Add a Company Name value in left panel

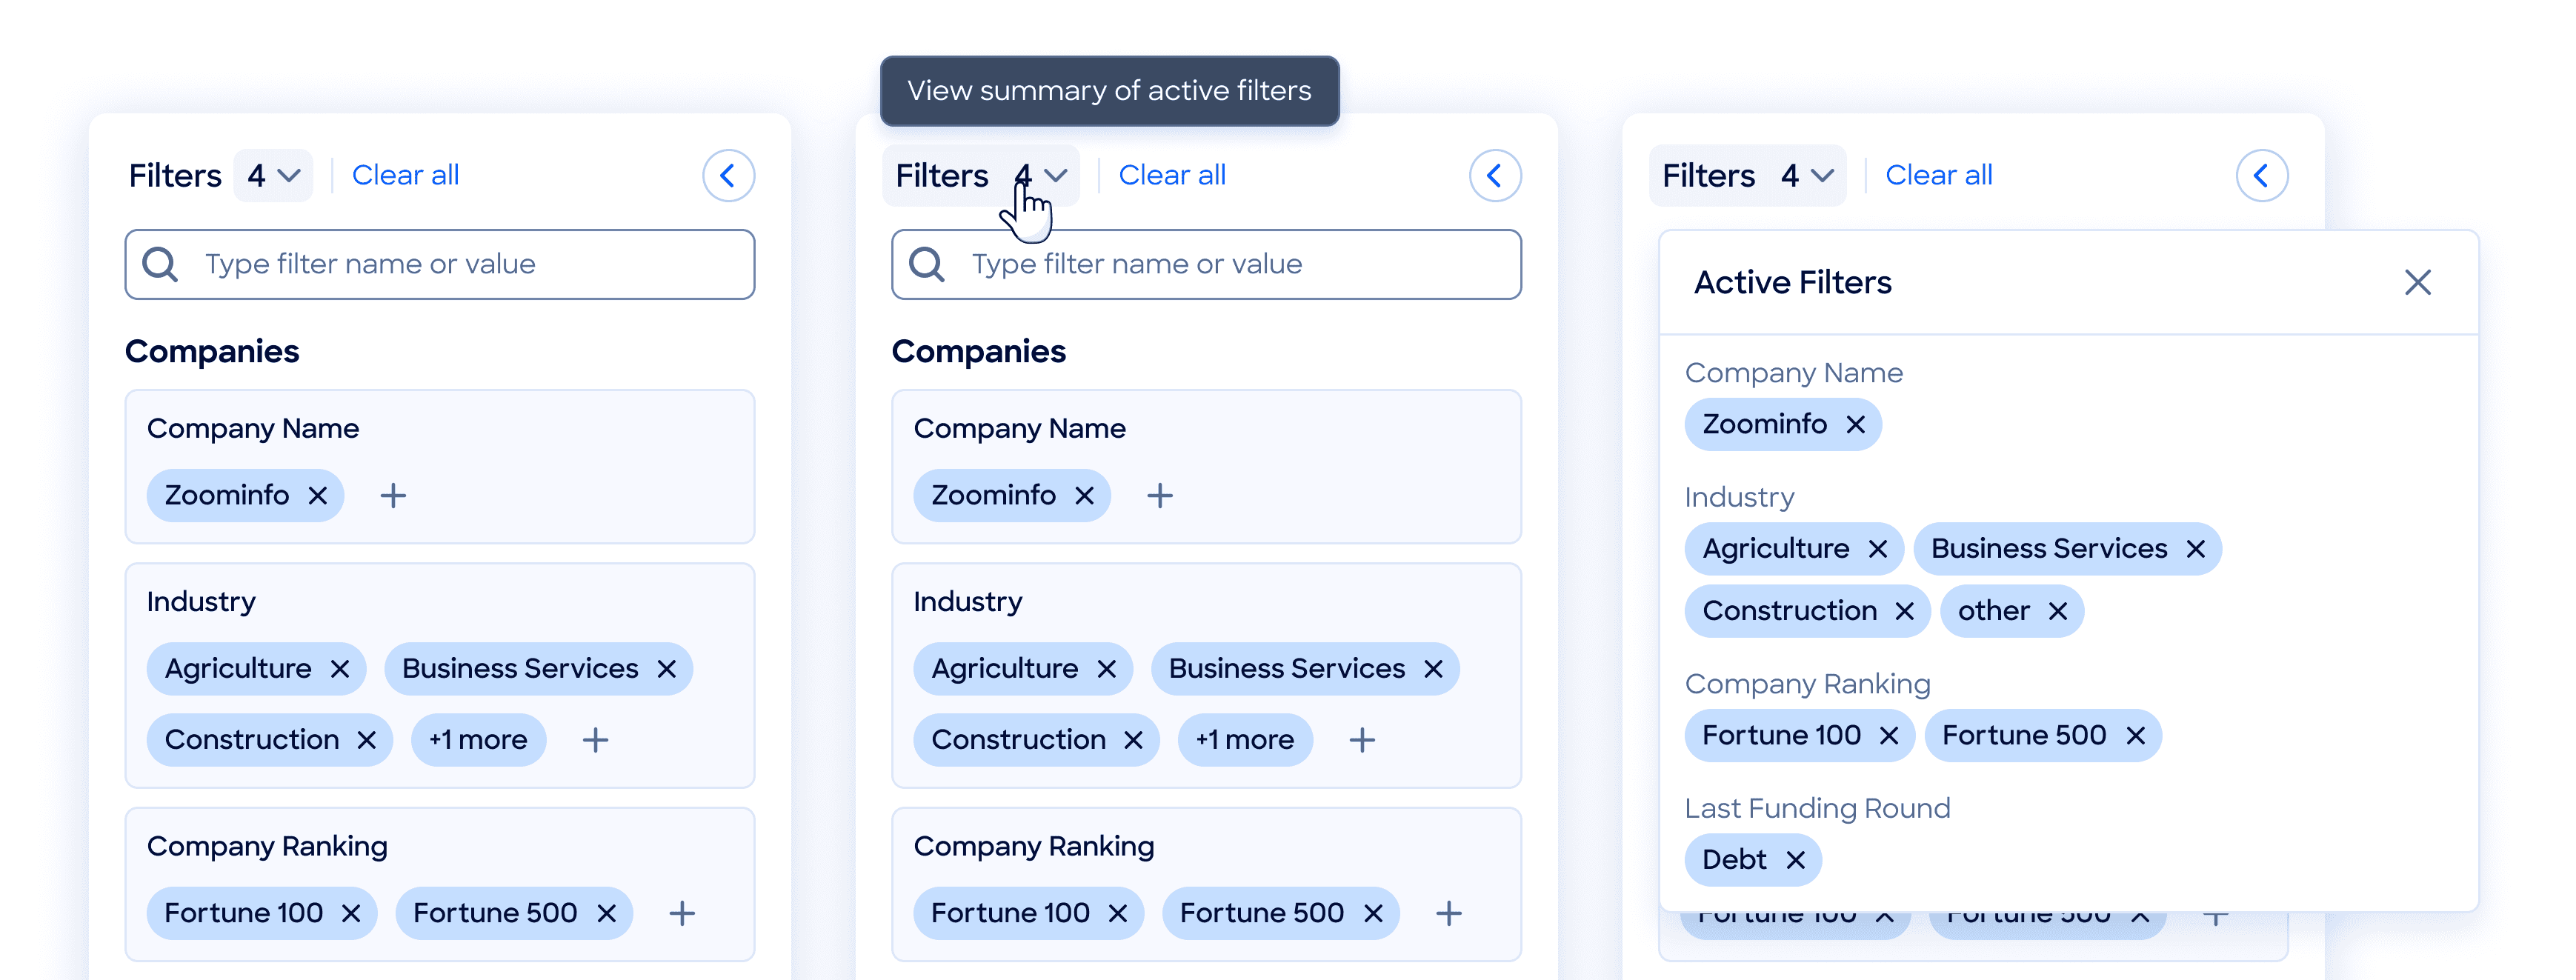click(393, 496)
